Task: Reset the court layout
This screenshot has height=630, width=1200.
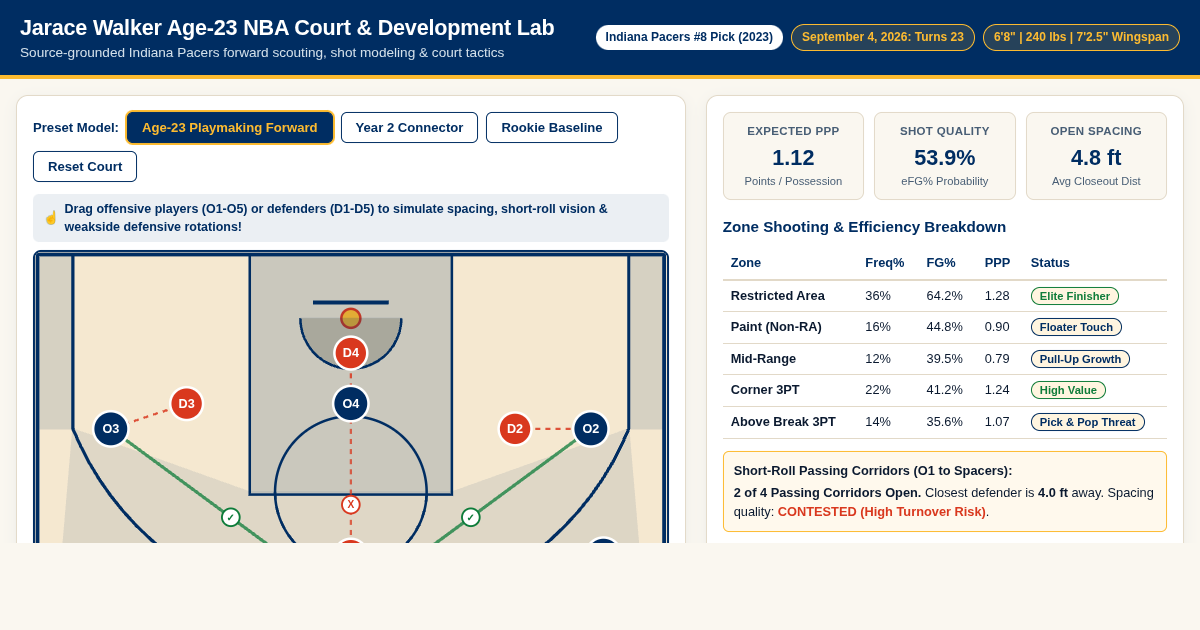Action: point(85,166)
